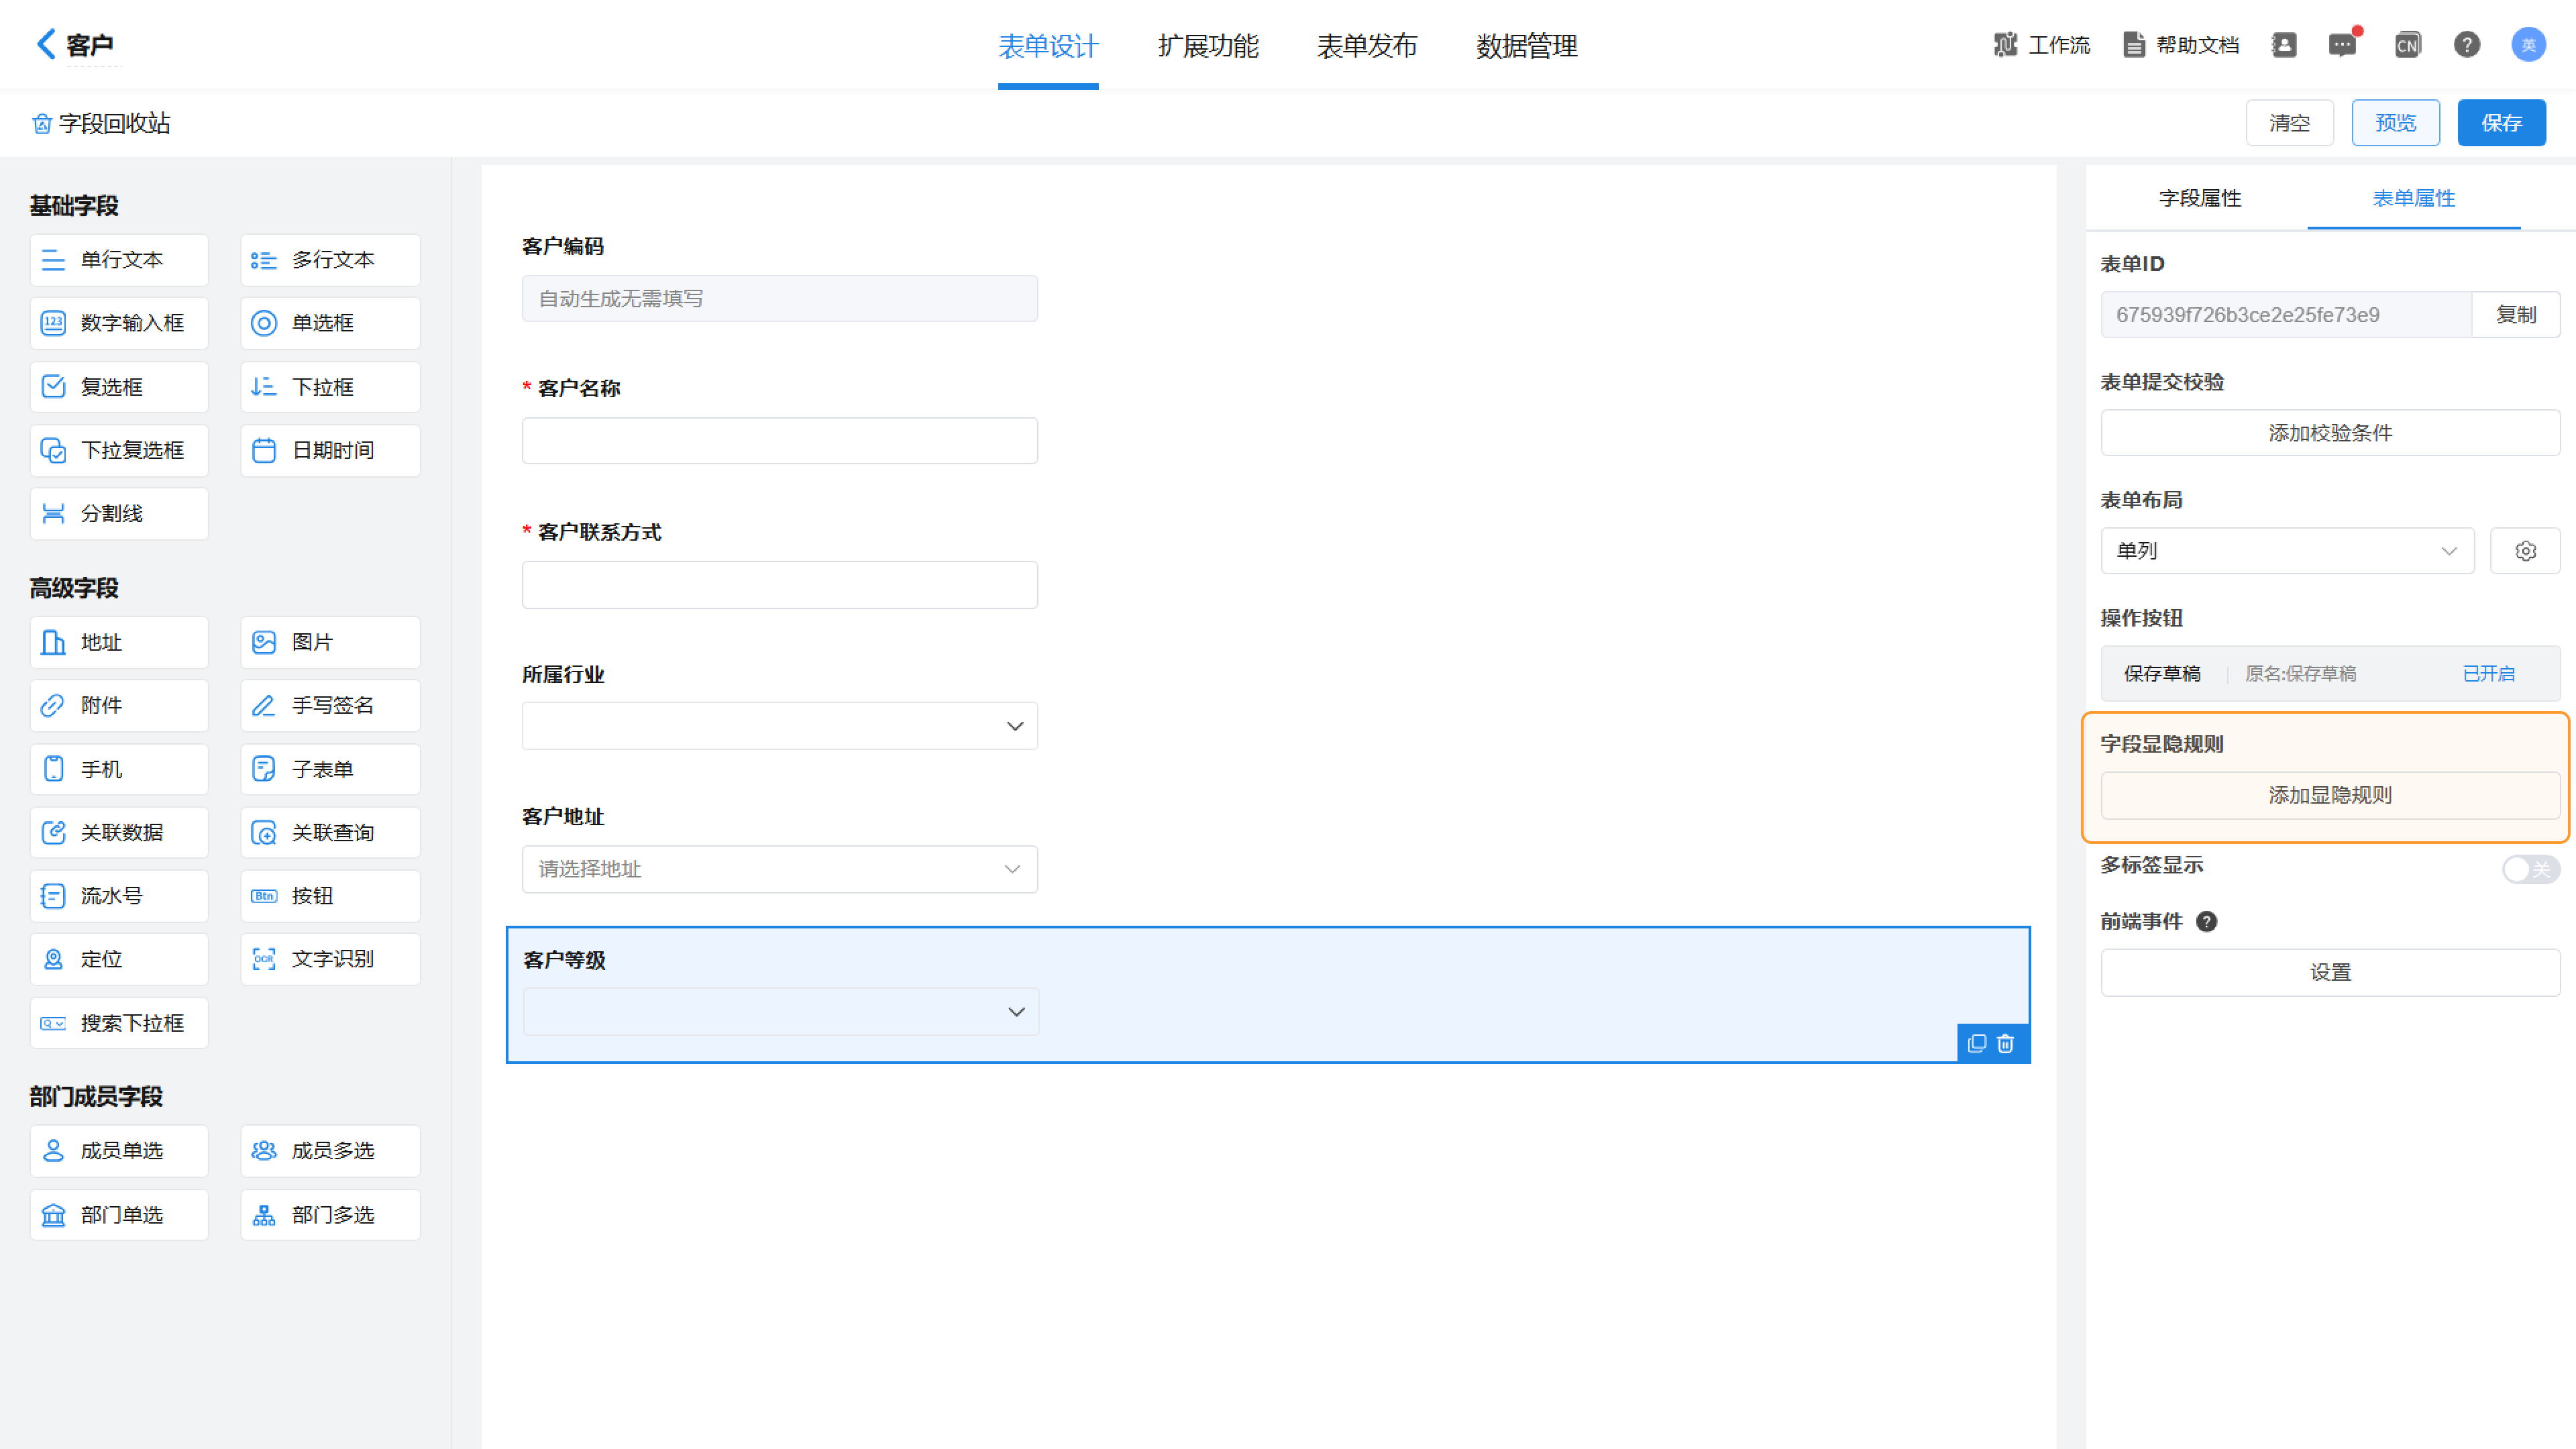Select the 手写签名 signature component
2576x1449 pixels.
[x=330, y=705]
